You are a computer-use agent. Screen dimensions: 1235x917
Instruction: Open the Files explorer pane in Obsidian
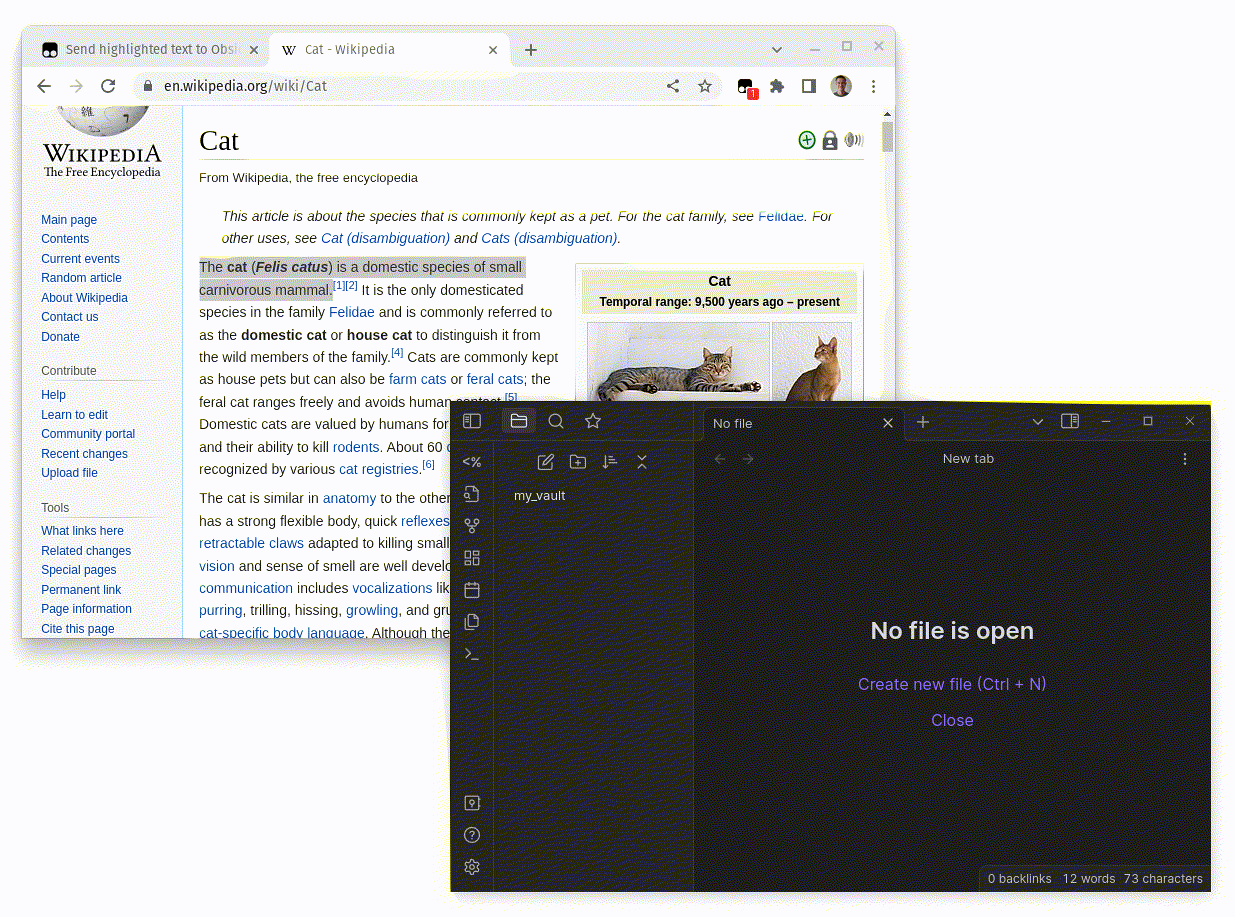tap(518, 421)
